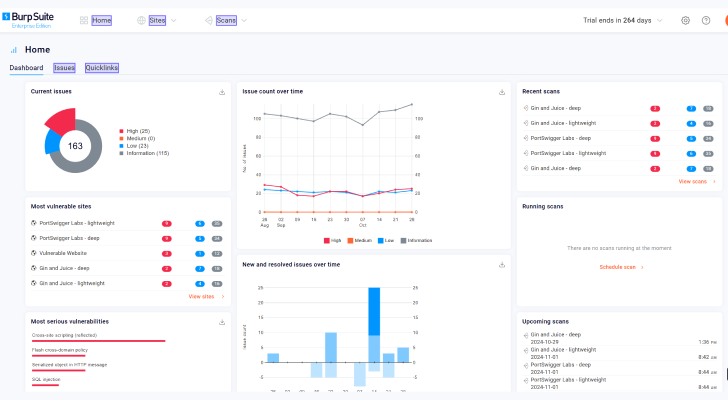Expand the trial status dropdown chevron
Image resolution: width=728 pixels, height=400 pixels.
click(659, 20)
